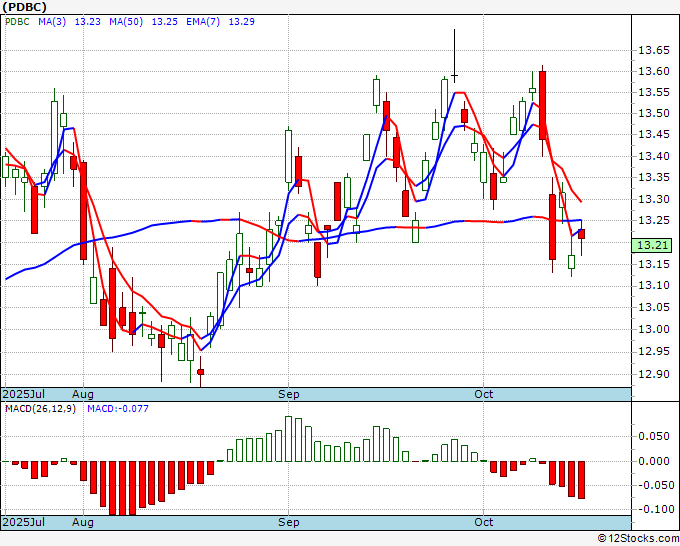Click the 13.25 price axis label
680x546 pixels.
pyautogui.click(x=654, y=221)
